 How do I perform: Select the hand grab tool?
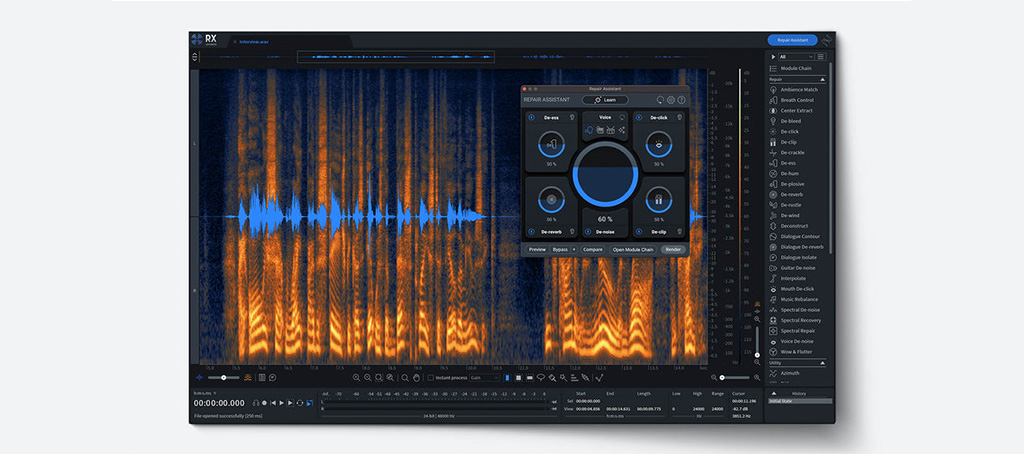click(416, 378)
